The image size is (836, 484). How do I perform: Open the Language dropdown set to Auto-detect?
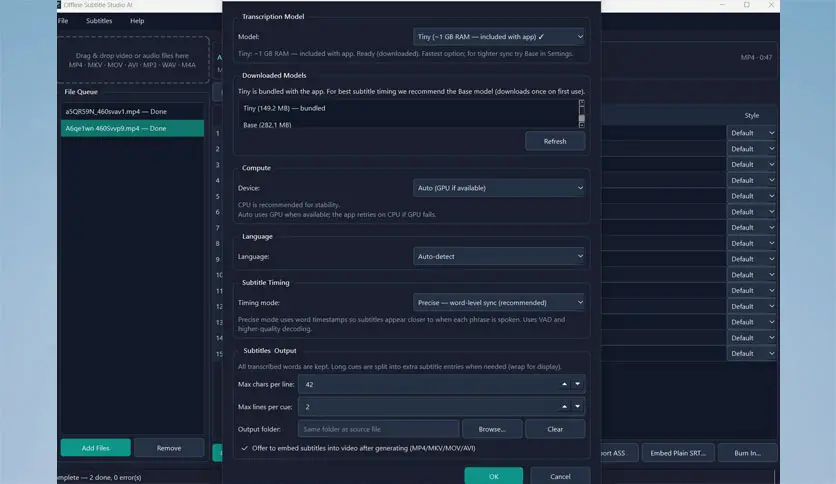pyautogui.click(x=499, y=256)
